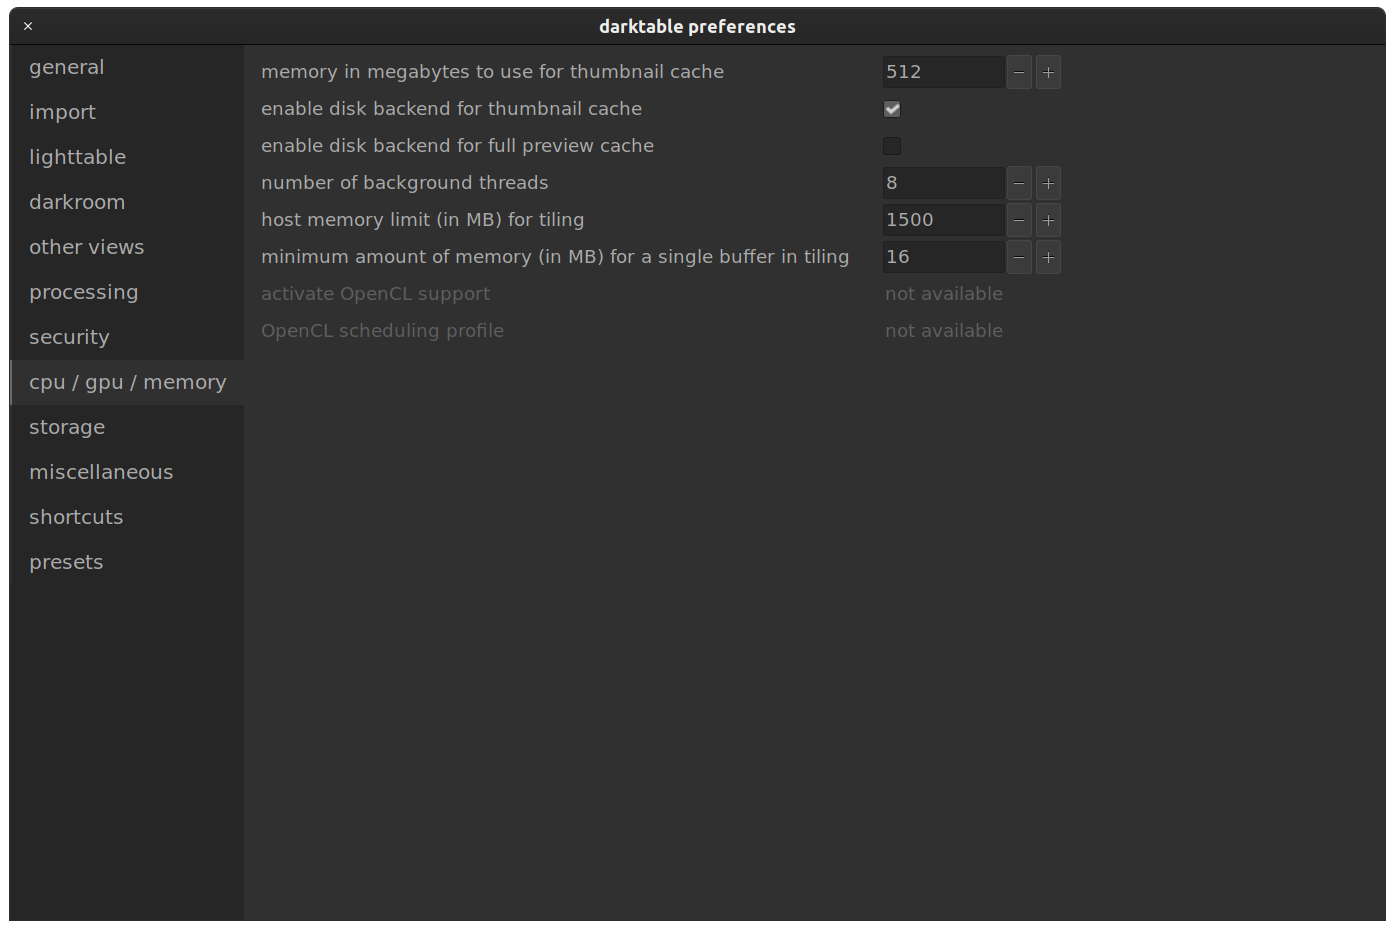Click 'not available' beside activate OpenCL support

944,294
